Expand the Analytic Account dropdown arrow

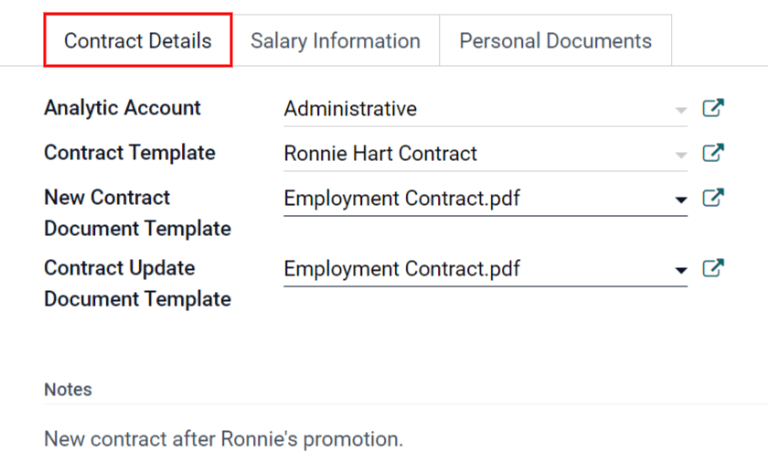(x=681, y=110)
